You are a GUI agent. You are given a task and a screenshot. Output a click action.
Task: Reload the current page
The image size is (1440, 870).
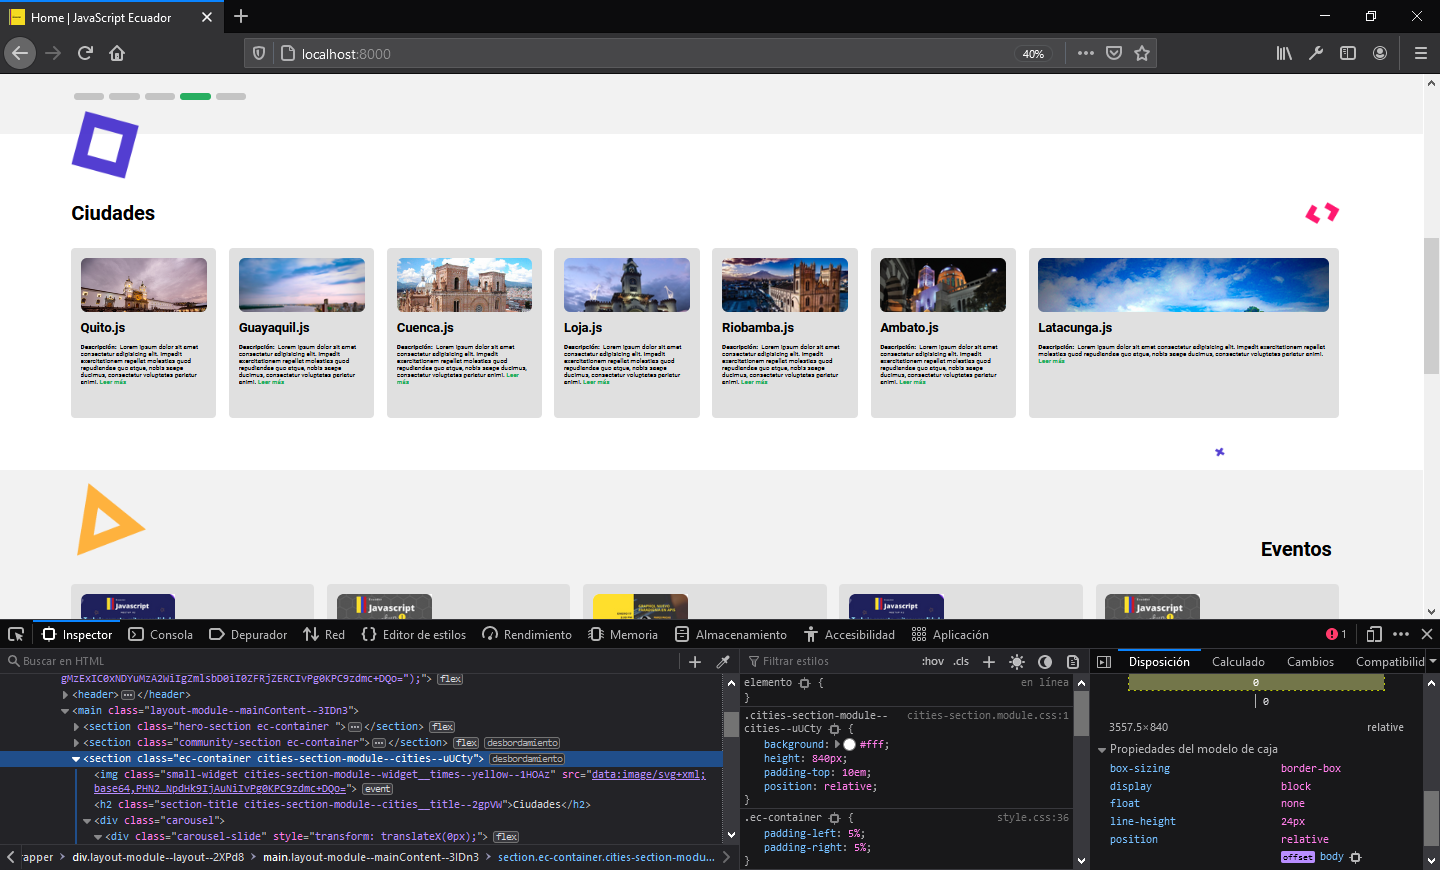click(85, 53)
